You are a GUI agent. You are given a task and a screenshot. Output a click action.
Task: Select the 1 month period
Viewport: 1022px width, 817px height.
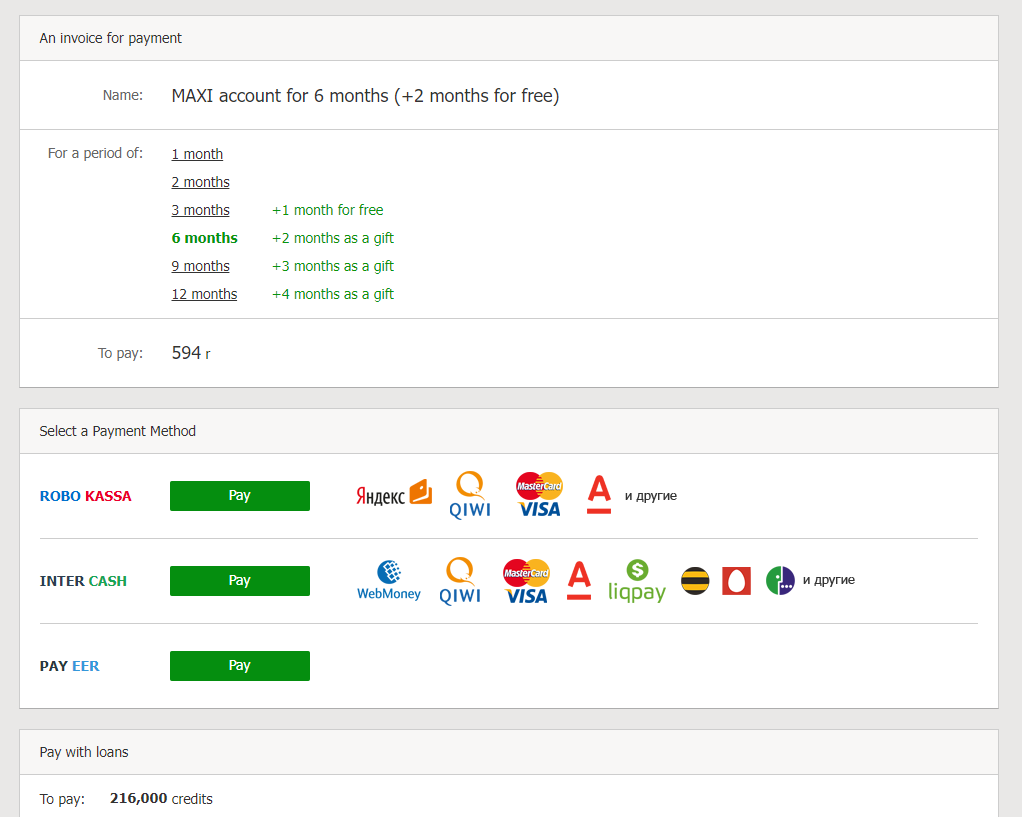tap(197, 154)
